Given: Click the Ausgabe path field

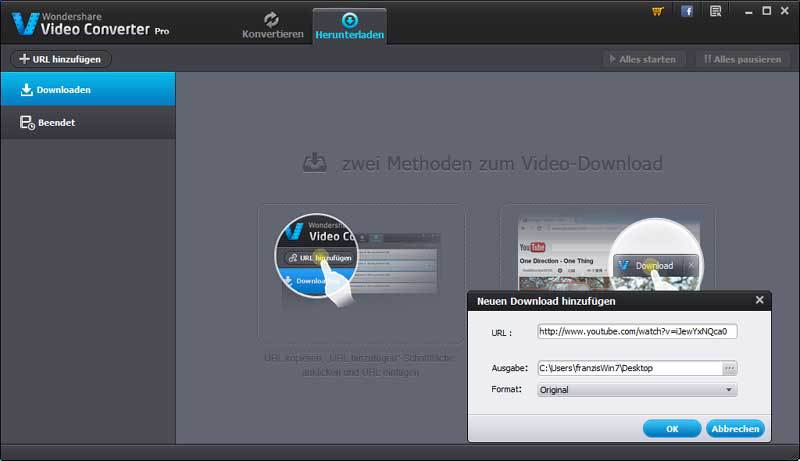Looking at the screenshot, I should click(630, 368).
